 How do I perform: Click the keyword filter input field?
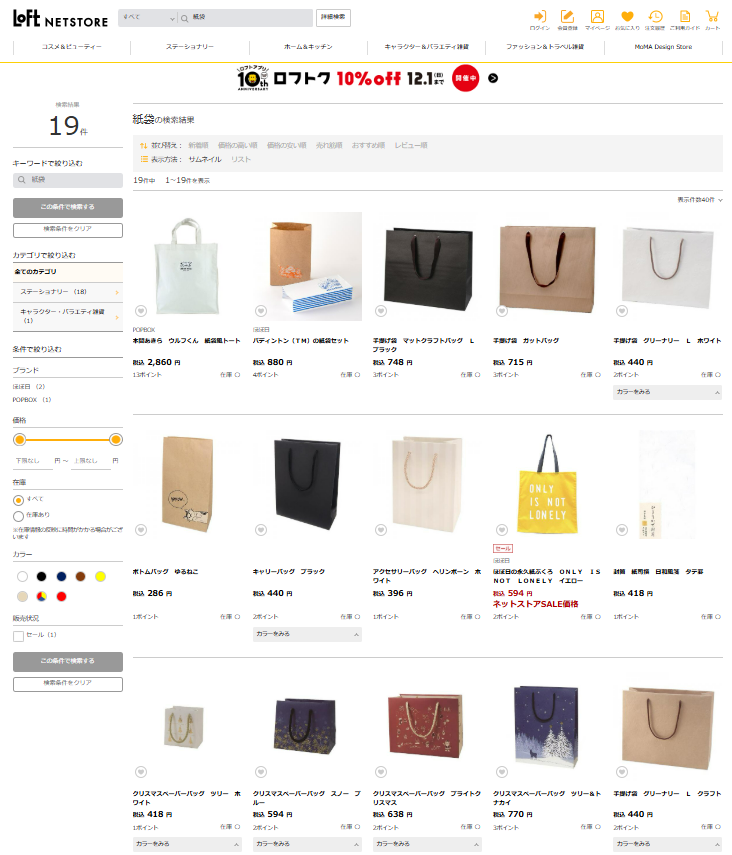pos(68,180)
